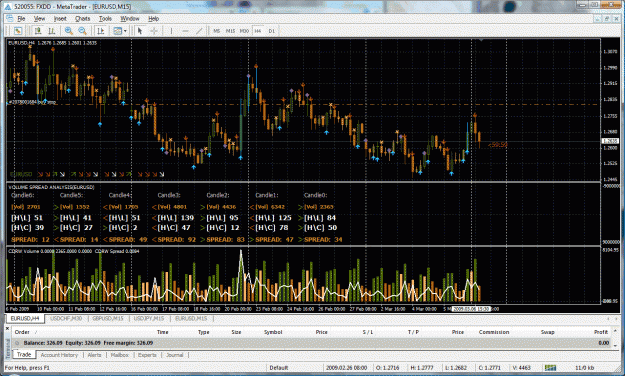The height and width of the screenshot is (376, 625).
Task: Click the V: 4463 volume status value
Action: (x=521, y=368)
